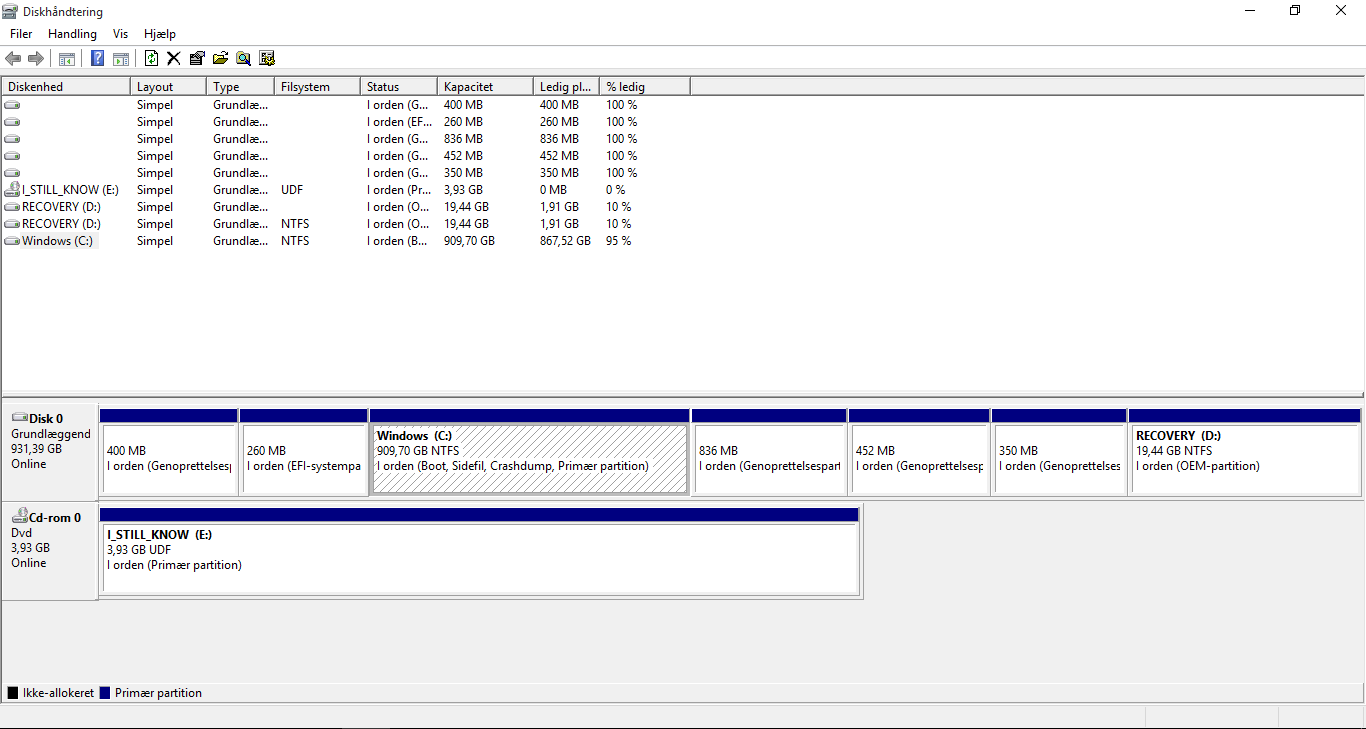Select status 'I orden (Pr...' in list
Viewport: 1366px width, 729px height.
tap(399, 190)
